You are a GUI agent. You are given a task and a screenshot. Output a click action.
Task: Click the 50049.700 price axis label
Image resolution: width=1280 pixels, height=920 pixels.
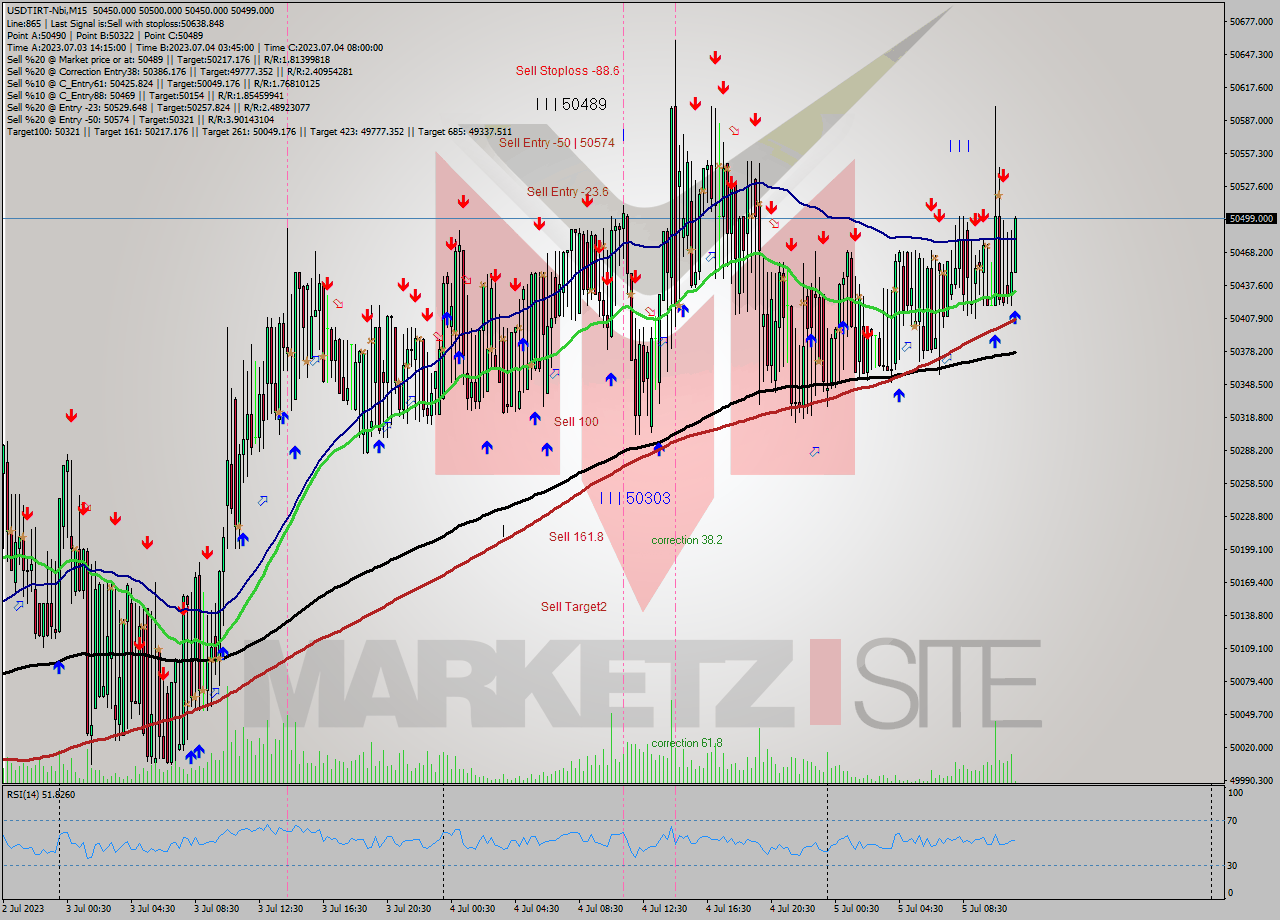click(1251, 714)
